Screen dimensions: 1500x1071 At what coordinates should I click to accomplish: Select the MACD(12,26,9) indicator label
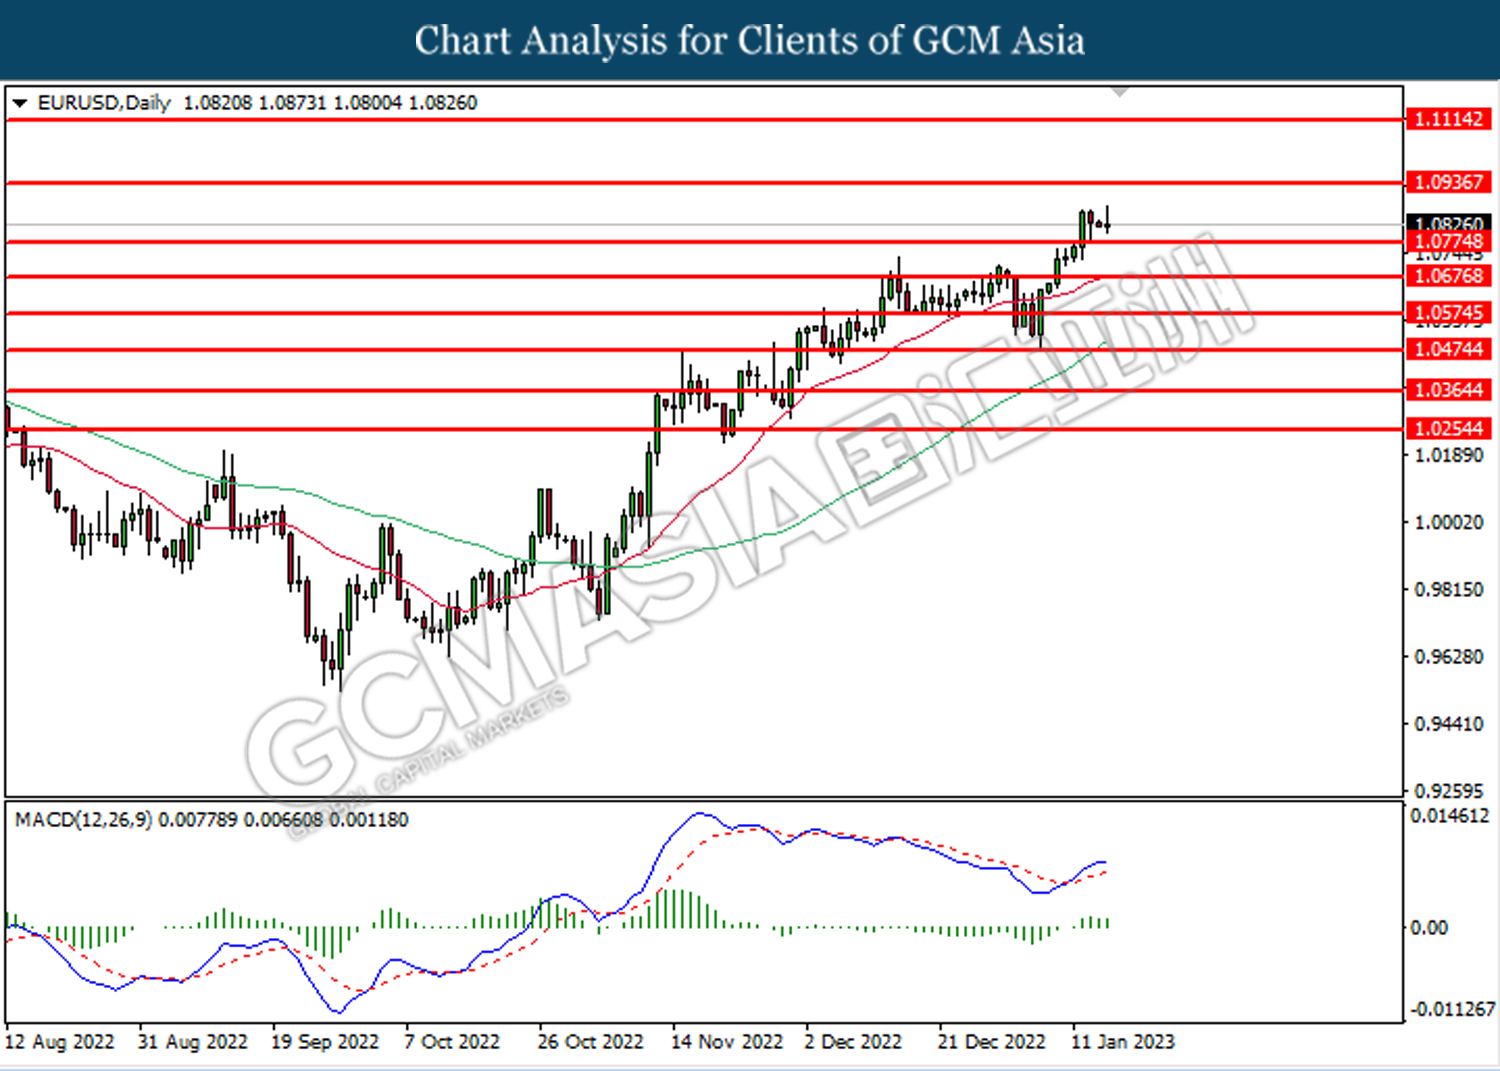coord(83,820)
